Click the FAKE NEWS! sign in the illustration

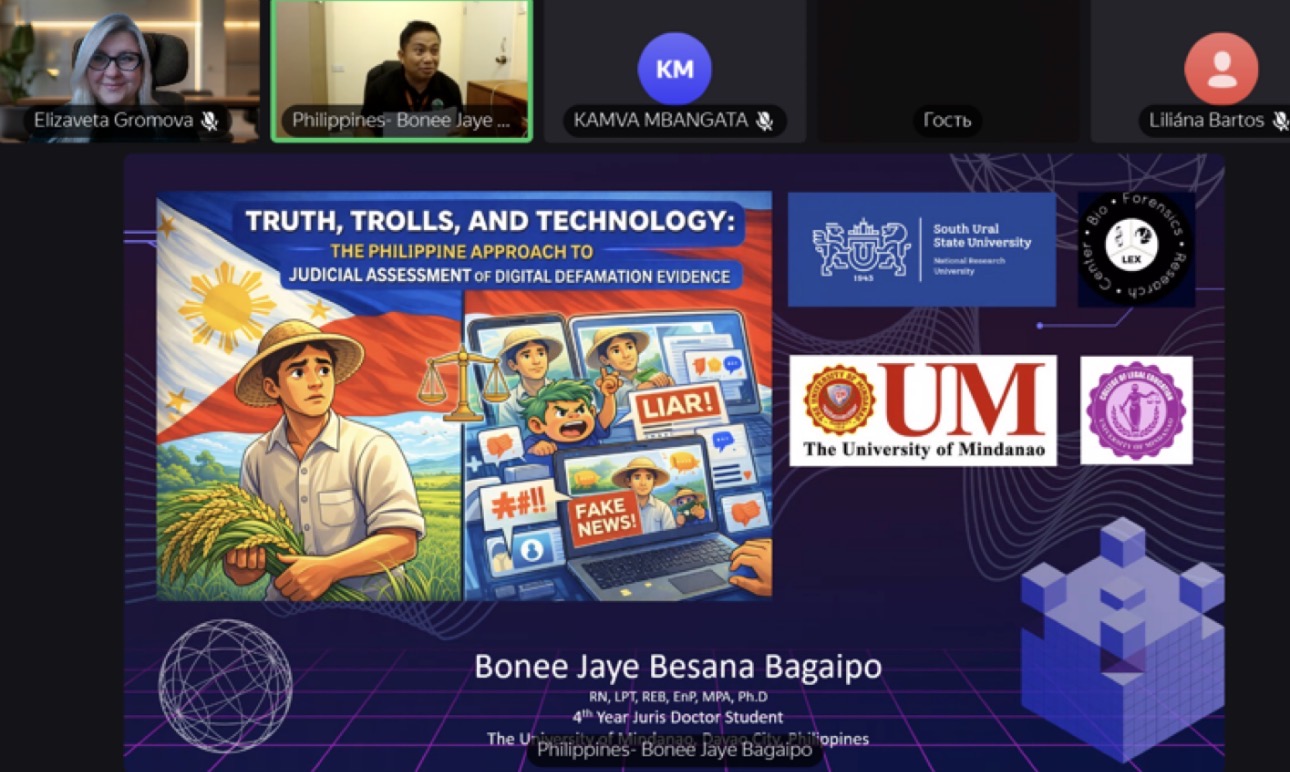[x=605, y=516]
